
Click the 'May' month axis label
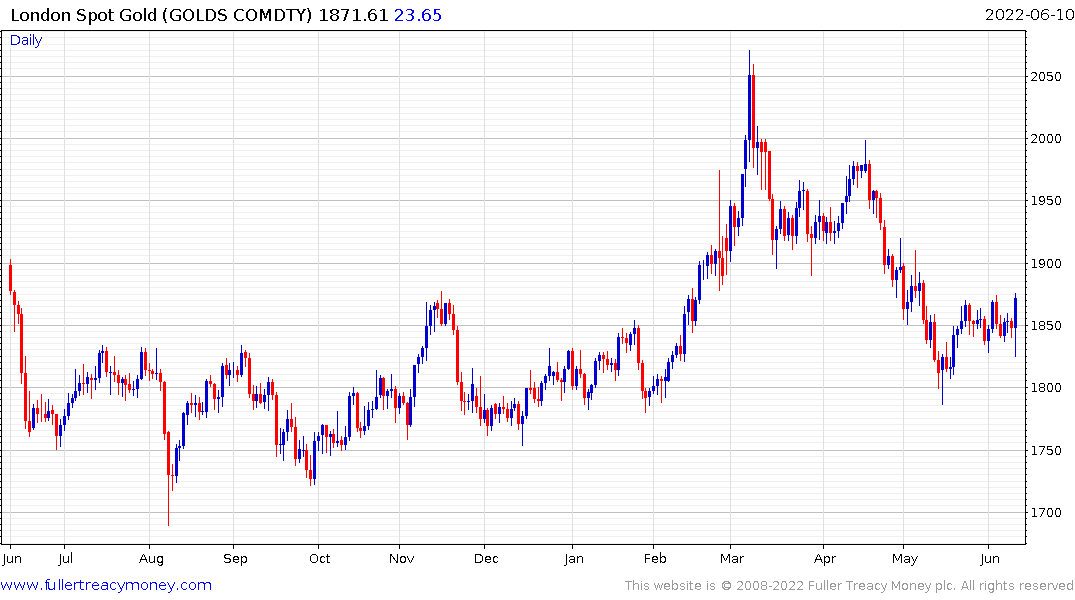[905, 559]
